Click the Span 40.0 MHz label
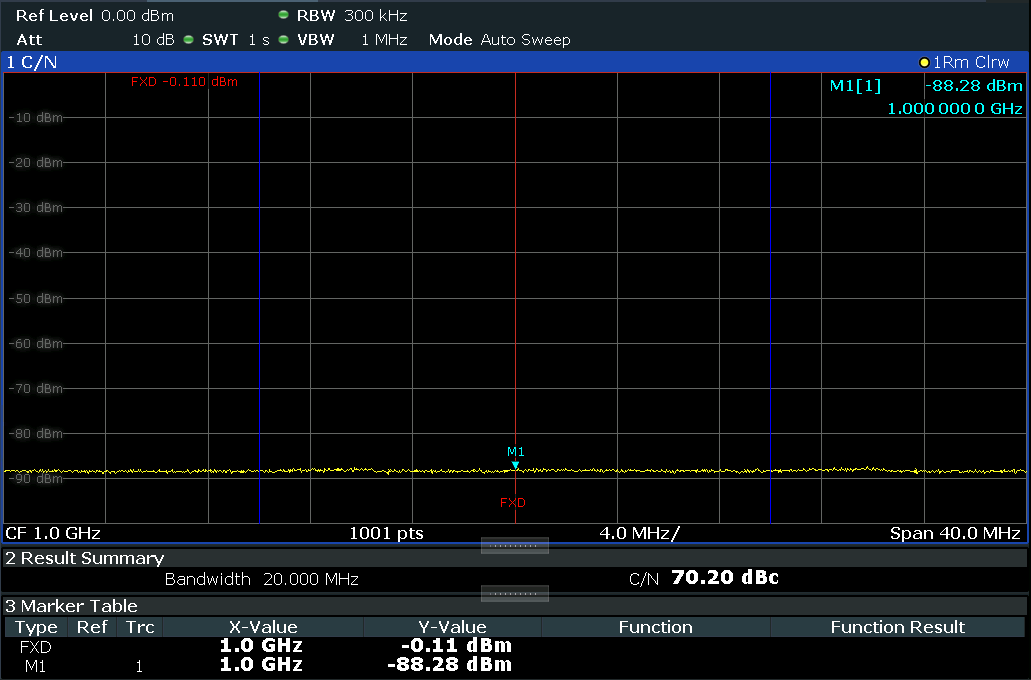 (954, 533)
